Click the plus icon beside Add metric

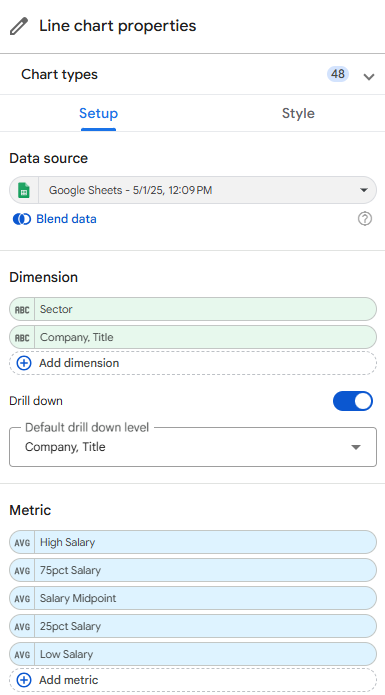[x=24, y=680]
